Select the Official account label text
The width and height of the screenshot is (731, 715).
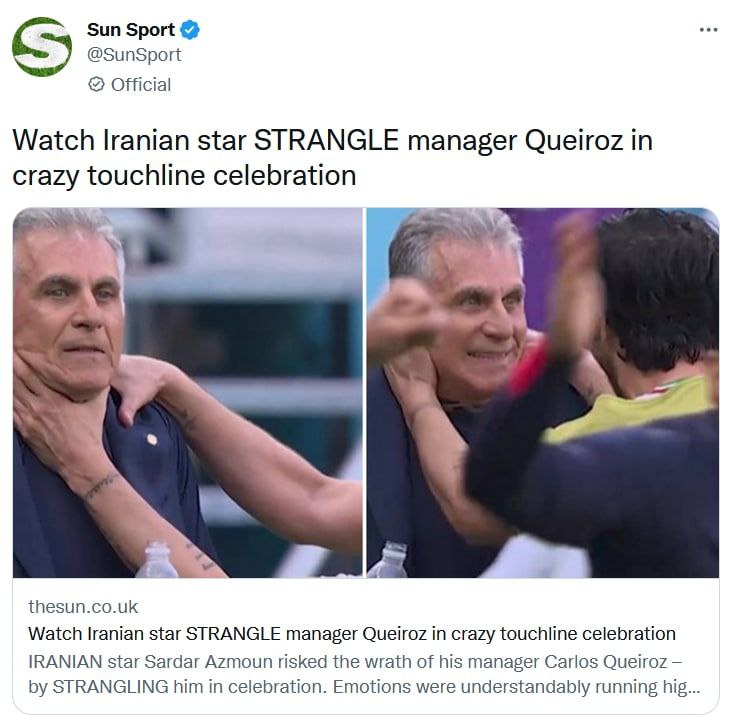141,85
